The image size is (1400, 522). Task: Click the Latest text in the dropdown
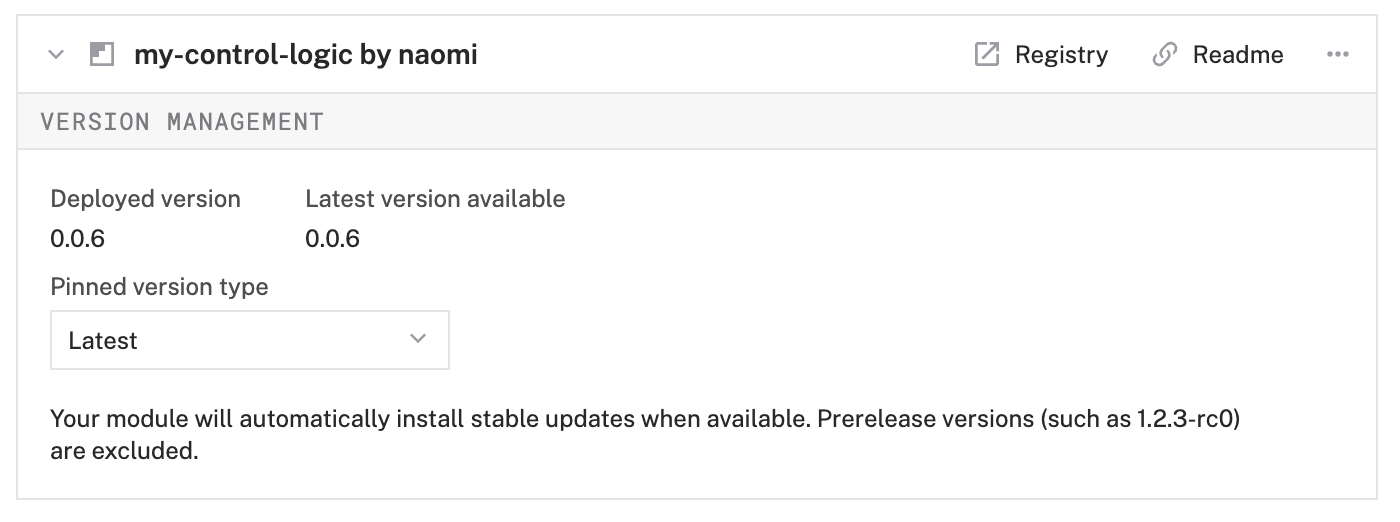pos(103,341)
